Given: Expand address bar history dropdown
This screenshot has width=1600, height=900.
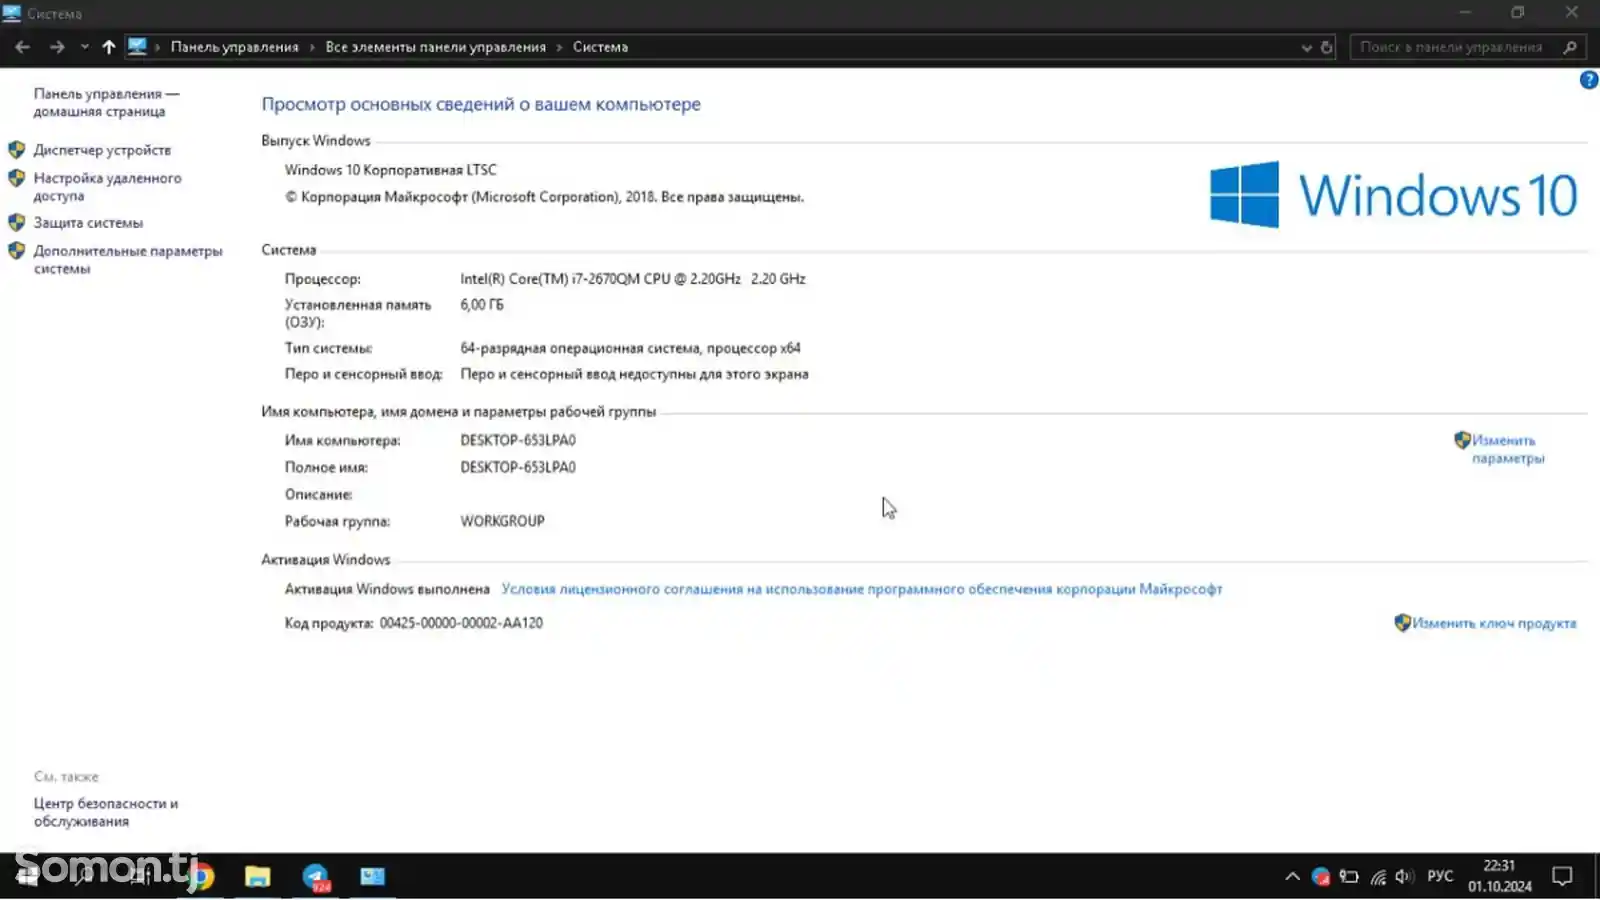Looking at the screenshot, I should coord(1306,47).
